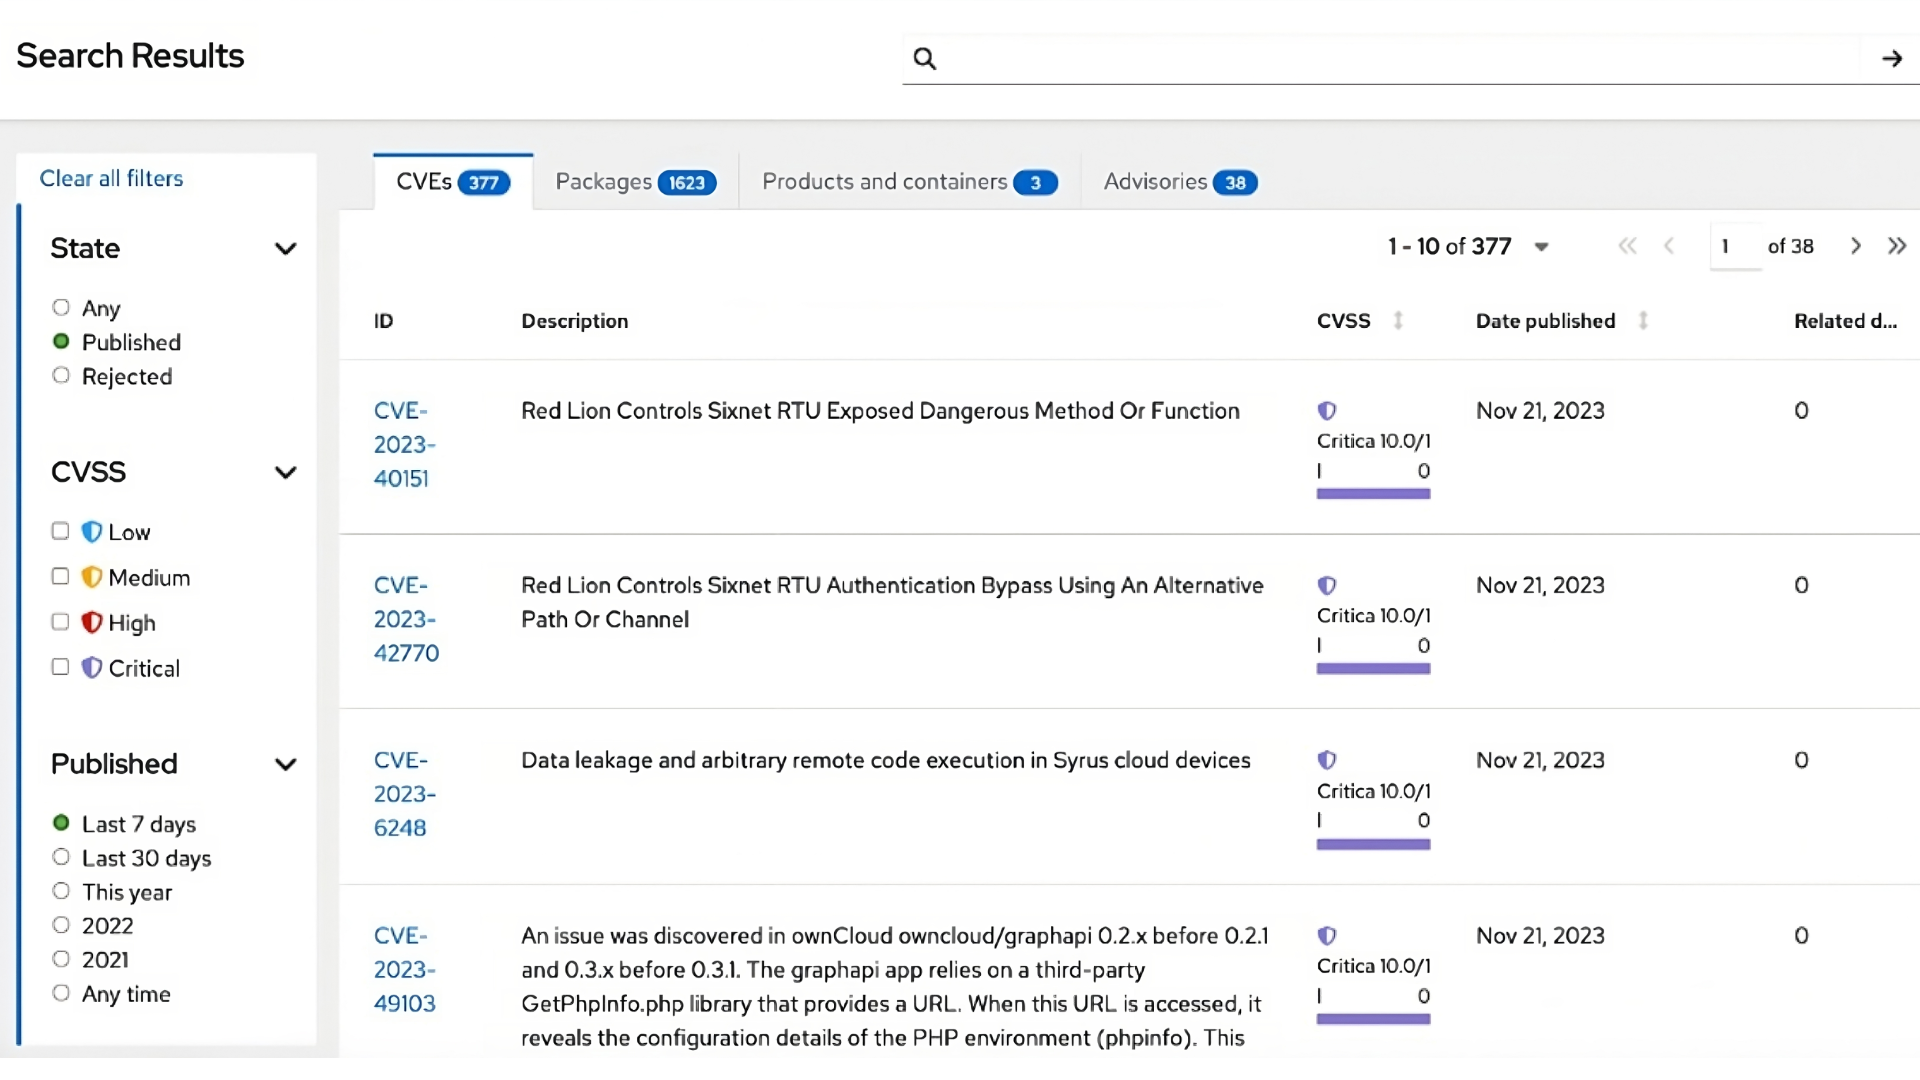Open CVE-2023-40151 details
Image resolution: width=1920 pixels, height=1080 pixels.
[404, 444]
